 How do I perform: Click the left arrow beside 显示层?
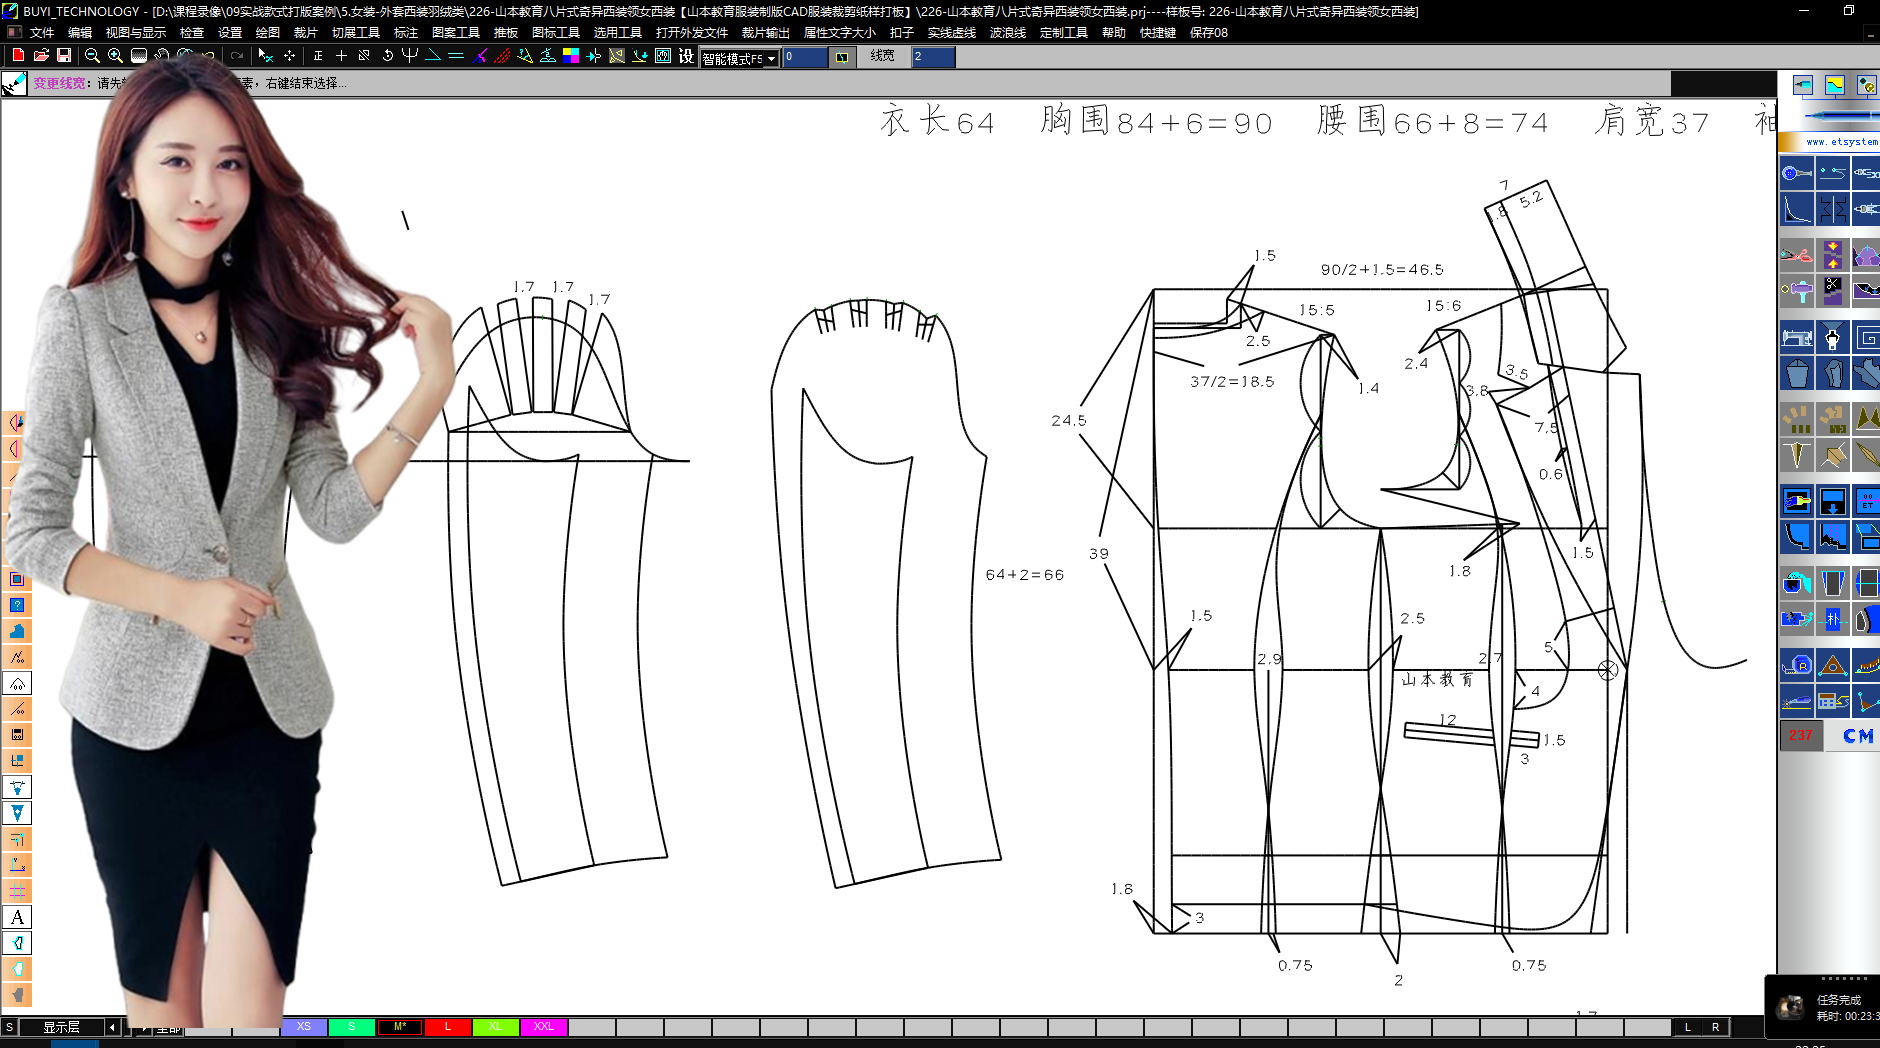click(112, 1027)
